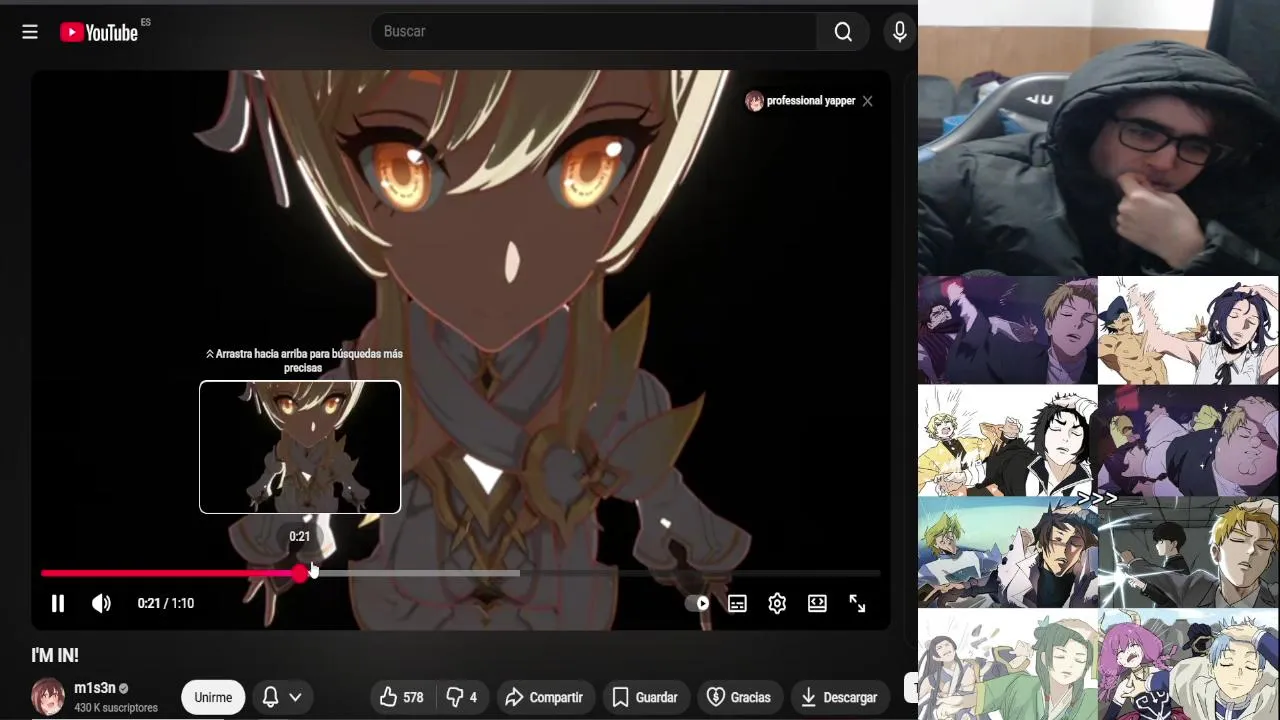Open m1s3n channel avatar
Image resolution: width=1280 pixels, height=720 pixels.
48,696
